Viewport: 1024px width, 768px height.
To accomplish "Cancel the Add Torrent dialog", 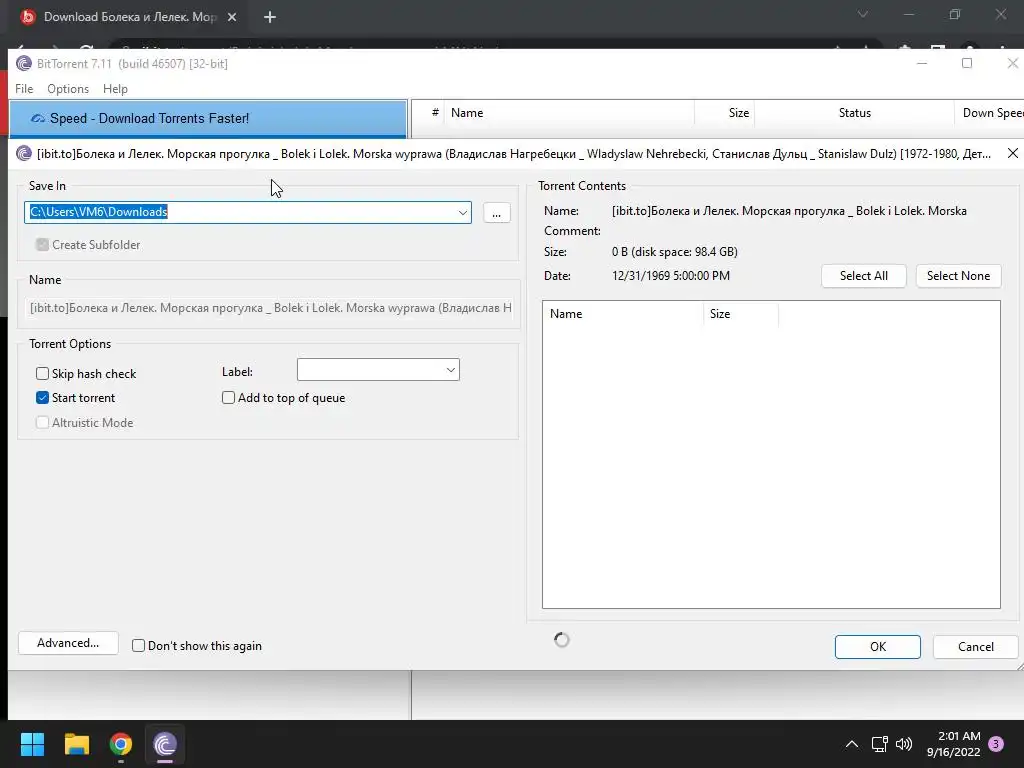I will (x=976, y=647).
